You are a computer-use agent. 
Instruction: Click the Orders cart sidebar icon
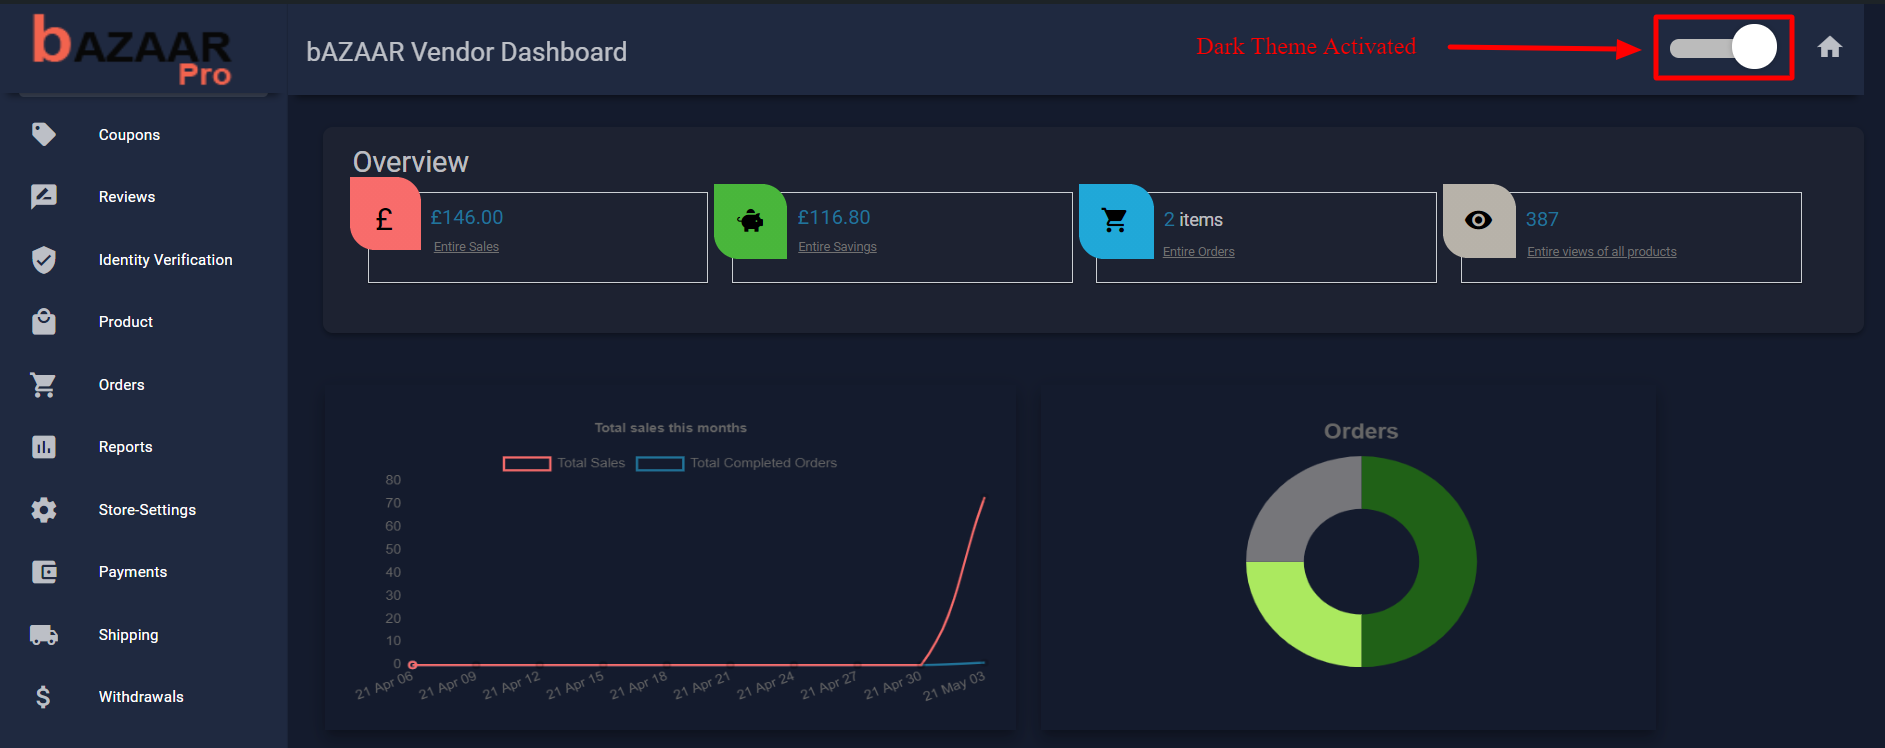(43, 385)
